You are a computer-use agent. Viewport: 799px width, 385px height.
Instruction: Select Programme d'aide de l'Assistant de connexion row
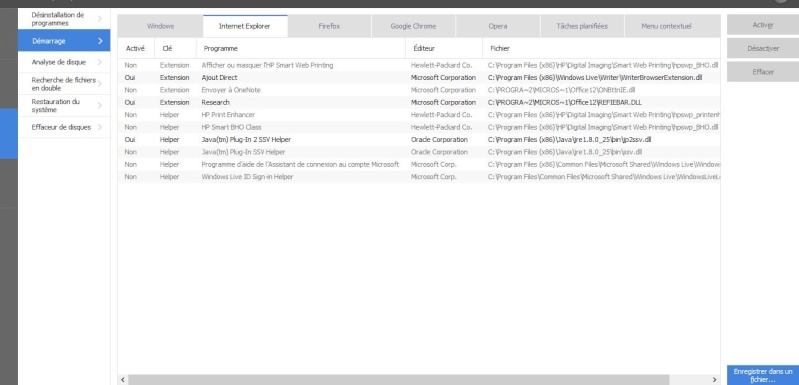click(419, 164)
